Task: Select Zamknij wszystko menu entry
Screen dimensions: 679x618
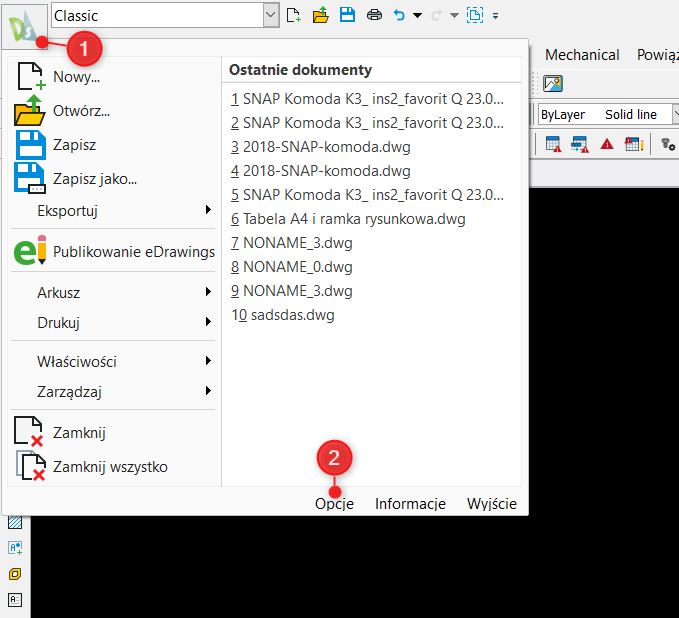Action: click(x=113, y=466)
